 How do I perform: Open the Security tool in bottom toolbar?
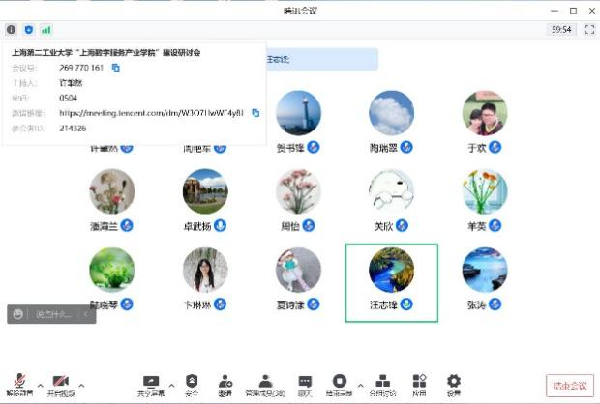(192, 384)
